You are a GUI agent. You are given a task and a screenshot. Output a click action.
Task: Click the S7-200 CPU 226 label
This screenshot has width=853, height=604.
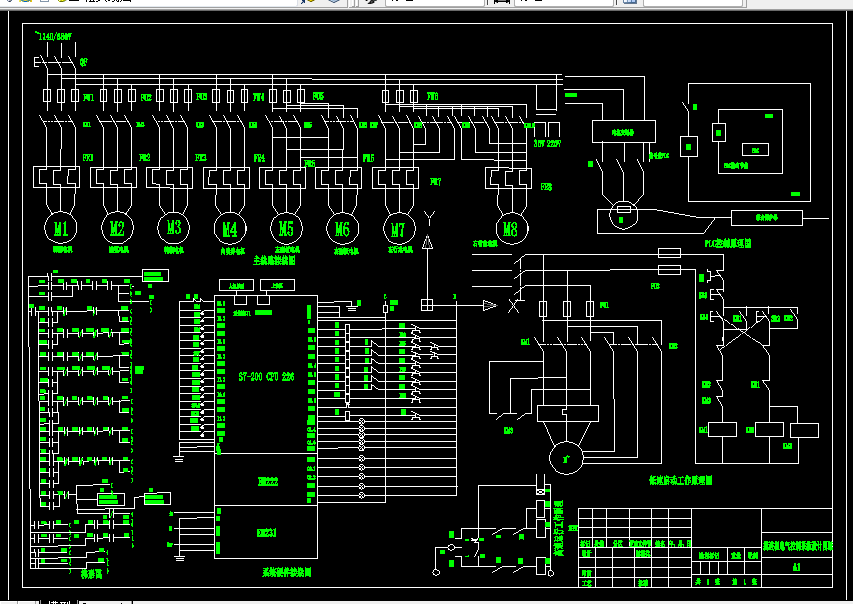click(267, 377)
